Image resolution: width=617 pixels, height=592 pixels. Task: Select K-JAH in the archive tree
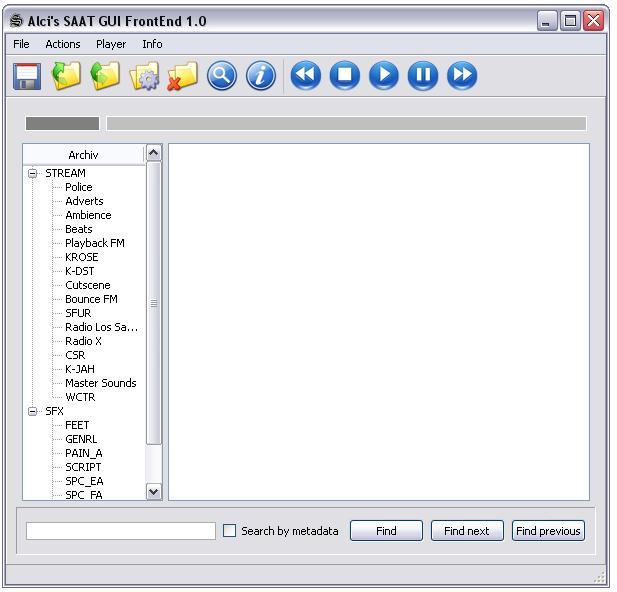click(80, 369)
